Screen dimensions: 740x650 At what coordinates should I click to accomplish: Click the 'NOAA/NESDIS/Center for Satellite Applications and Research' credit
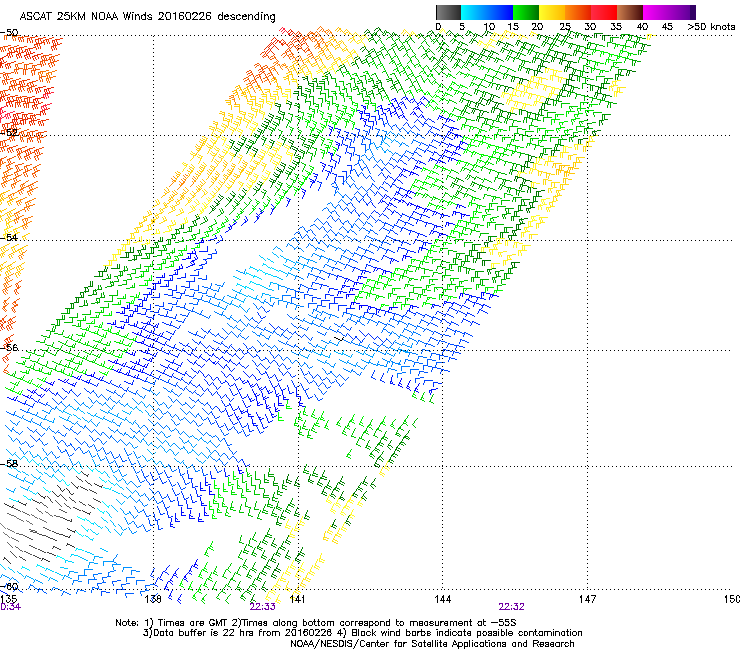[432, 644]
